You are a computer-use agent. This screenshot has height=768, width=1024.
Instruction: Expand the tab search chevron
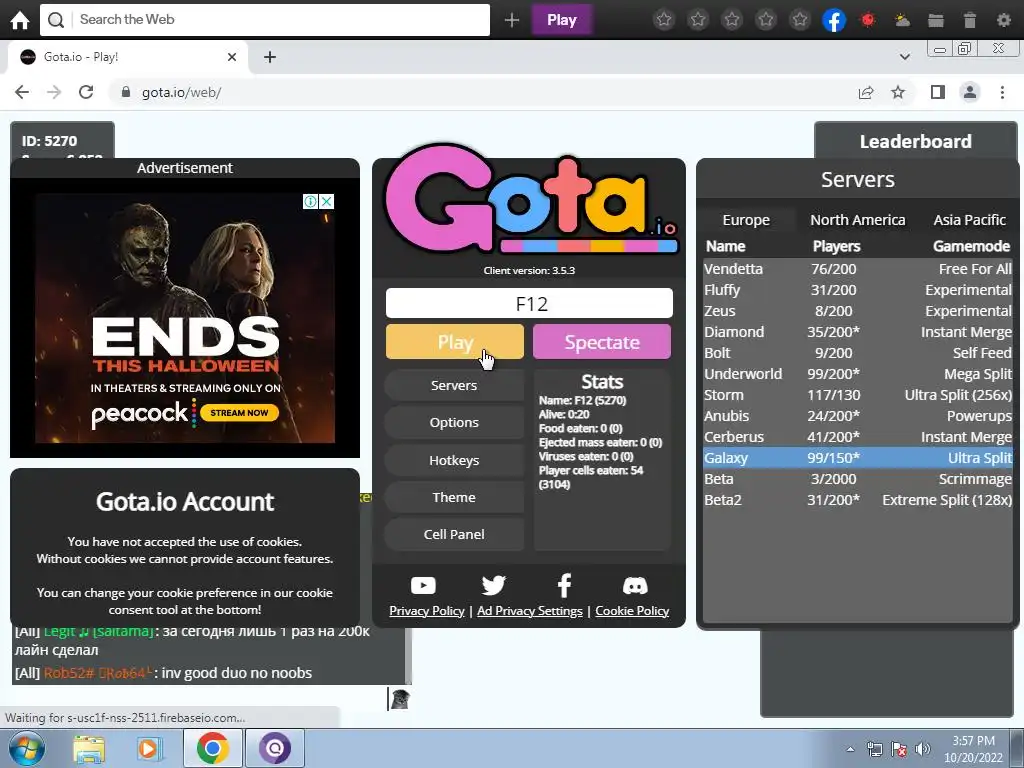[x=904, y=57]
